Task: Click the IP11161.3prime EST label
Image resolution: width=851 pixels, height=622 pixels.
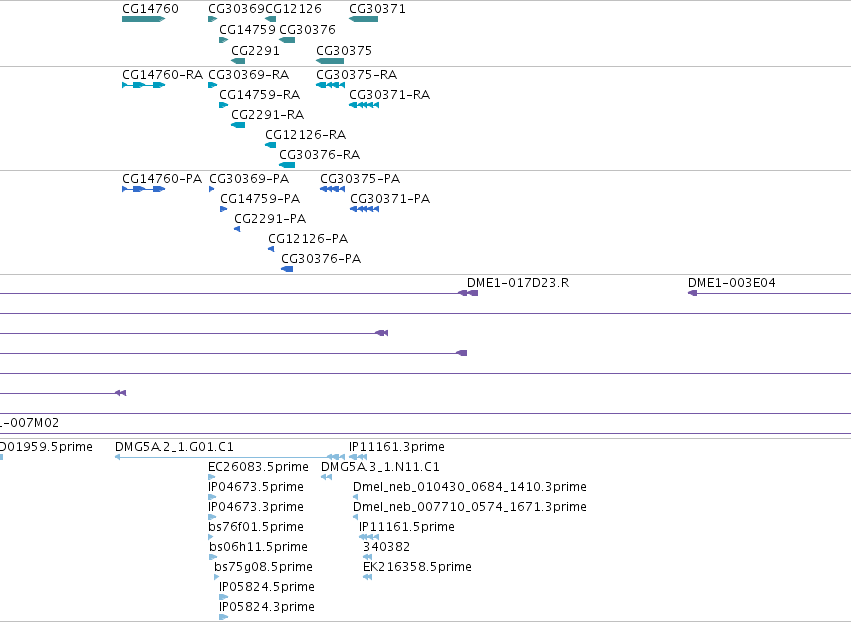Action: 397,447
